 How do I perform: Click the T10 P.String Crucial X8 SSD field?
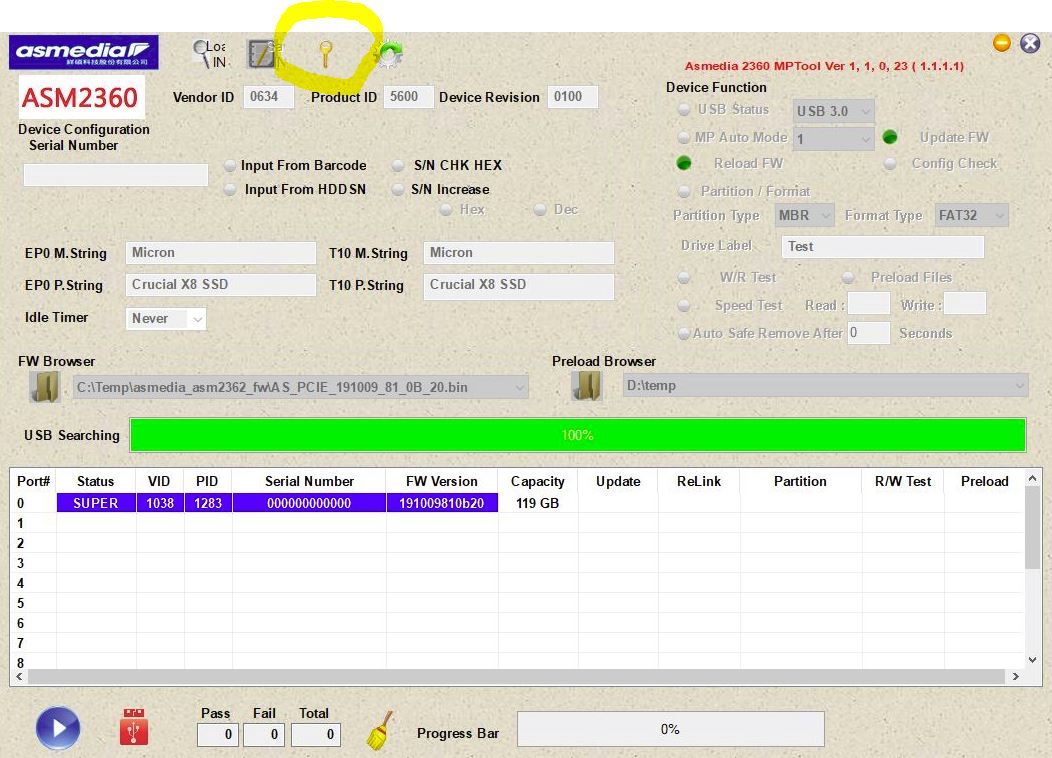pyautogui.click(x=519, y=286)
